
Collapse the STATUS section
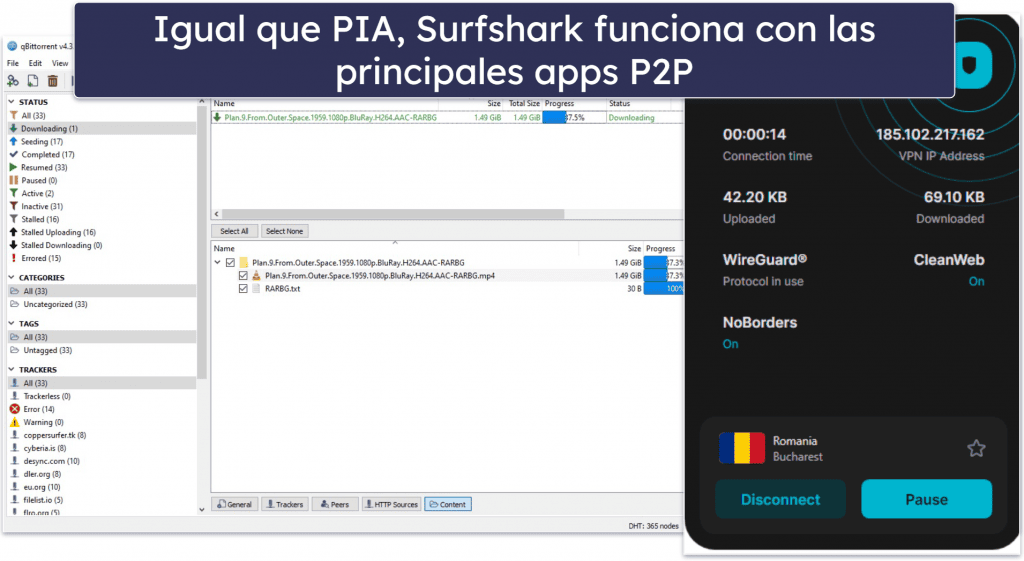(11, 102)
